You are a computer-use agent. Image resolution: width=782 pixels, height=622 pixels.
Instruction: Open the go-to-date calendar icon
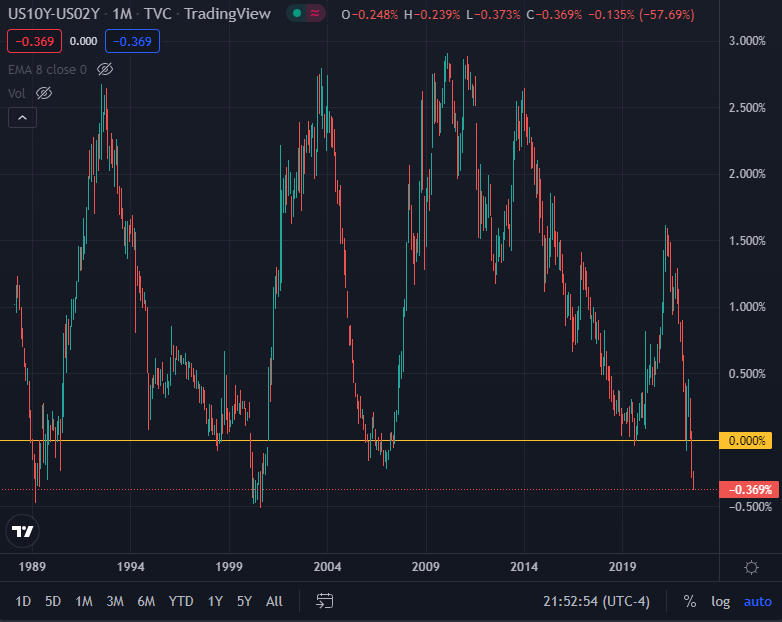(325, 601)
